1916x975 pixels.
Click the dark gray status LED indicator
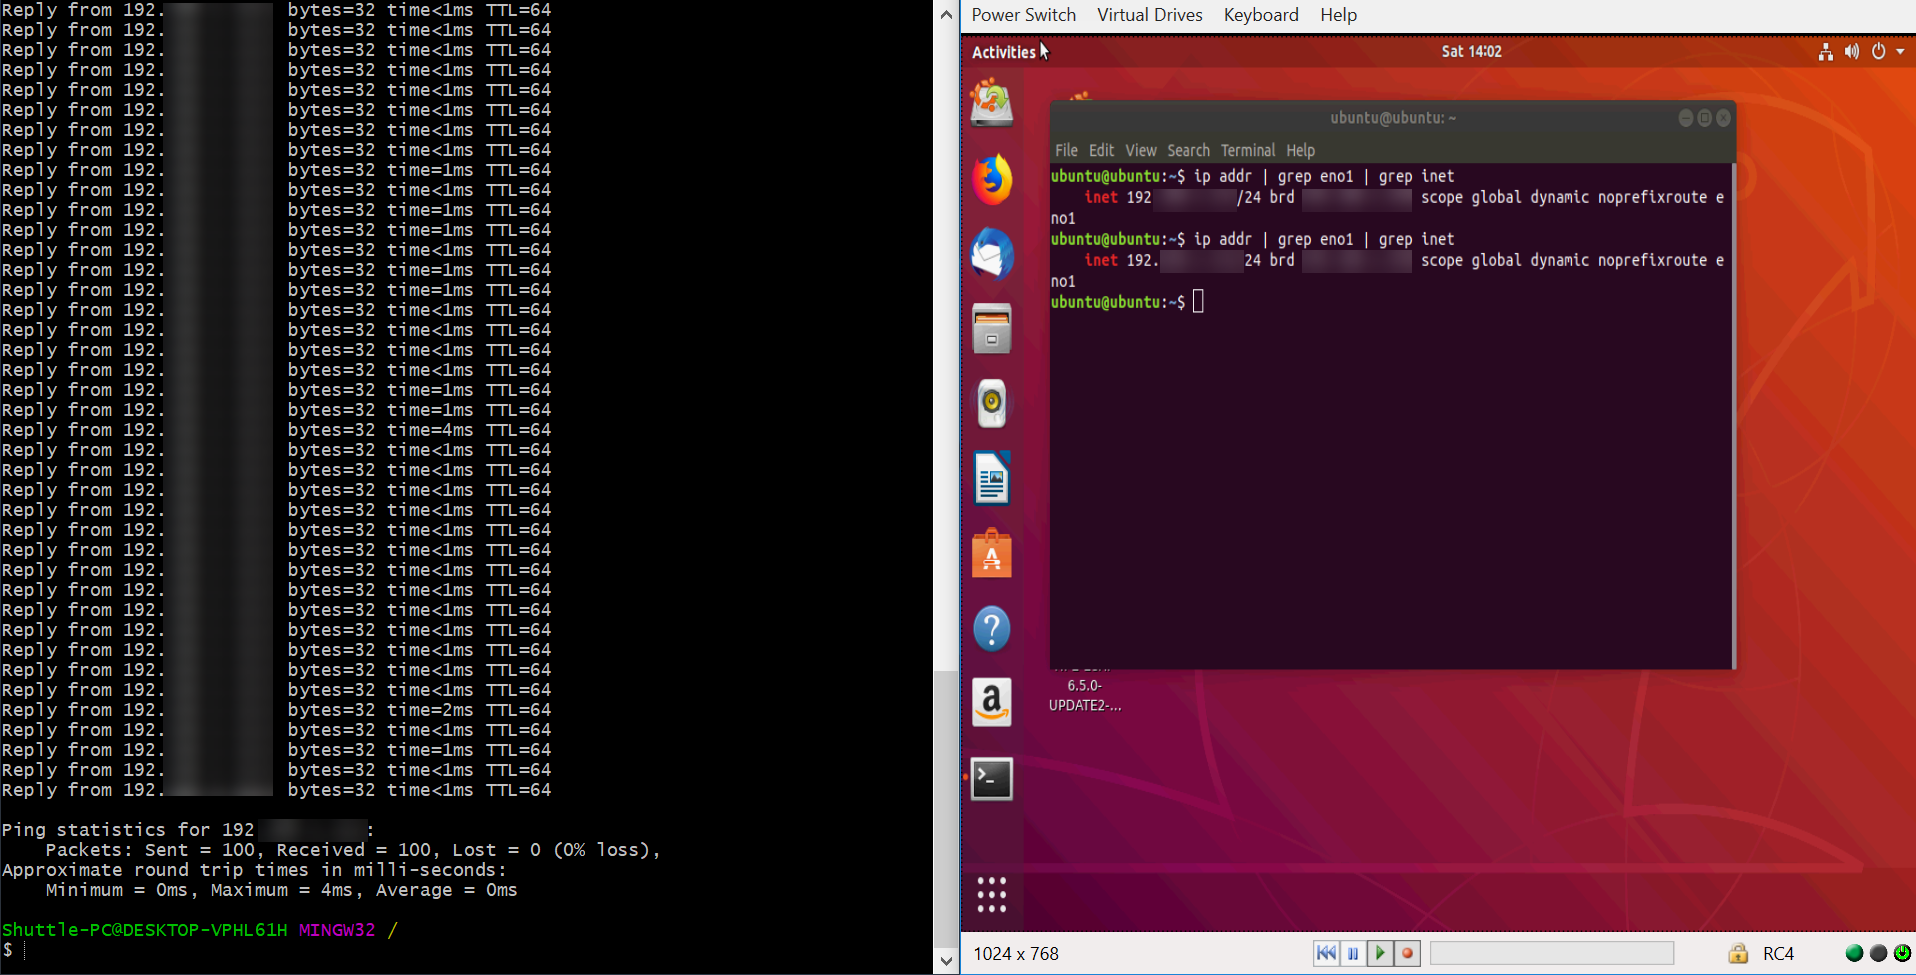coord(1878,953)
